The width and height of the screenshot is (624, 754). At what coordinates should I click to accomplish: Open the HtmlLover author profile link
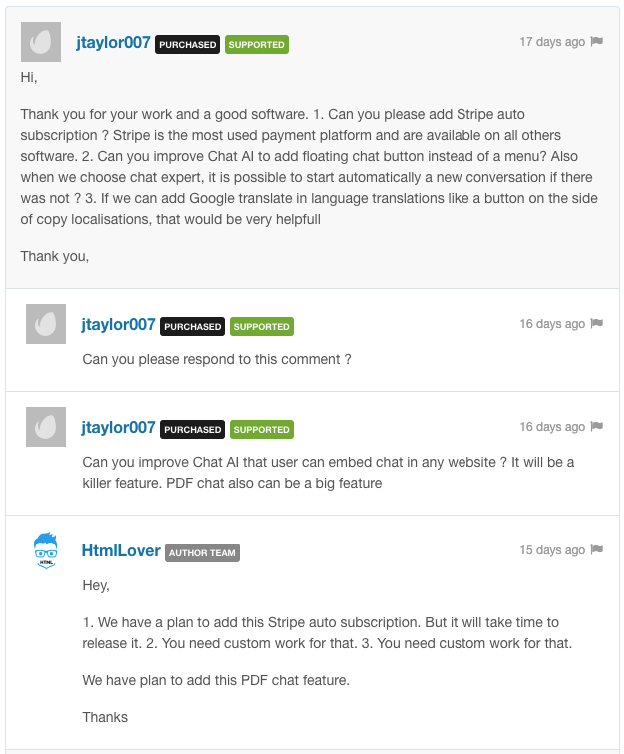tap(121, 551)
